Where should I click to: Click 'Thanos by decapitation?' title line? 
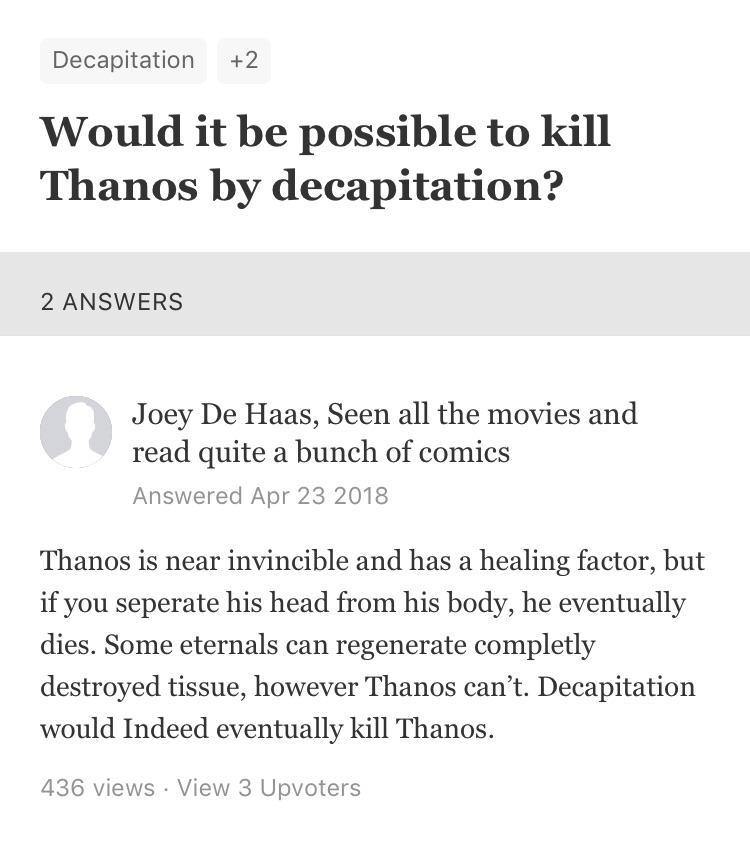click(x=301, y=187)
